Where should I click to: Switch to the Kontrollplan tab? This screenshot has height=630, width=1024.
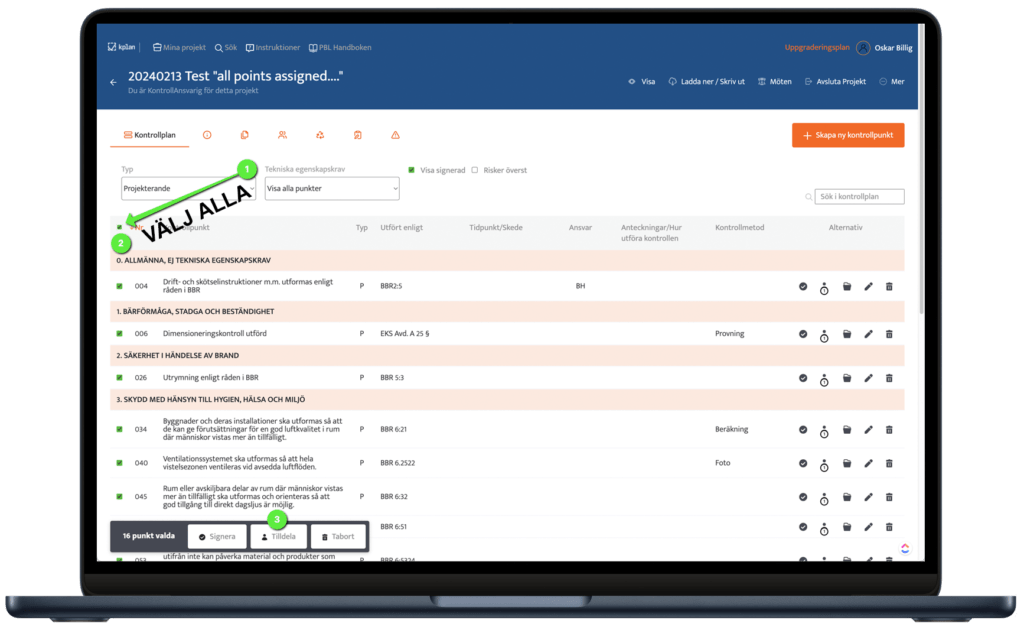point(149,135)
